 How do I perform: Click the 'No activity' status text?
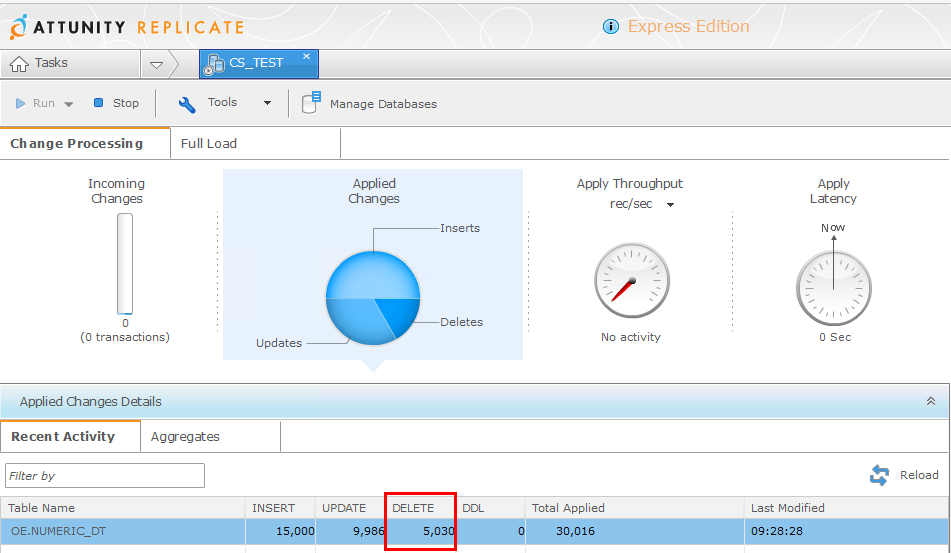631,337
